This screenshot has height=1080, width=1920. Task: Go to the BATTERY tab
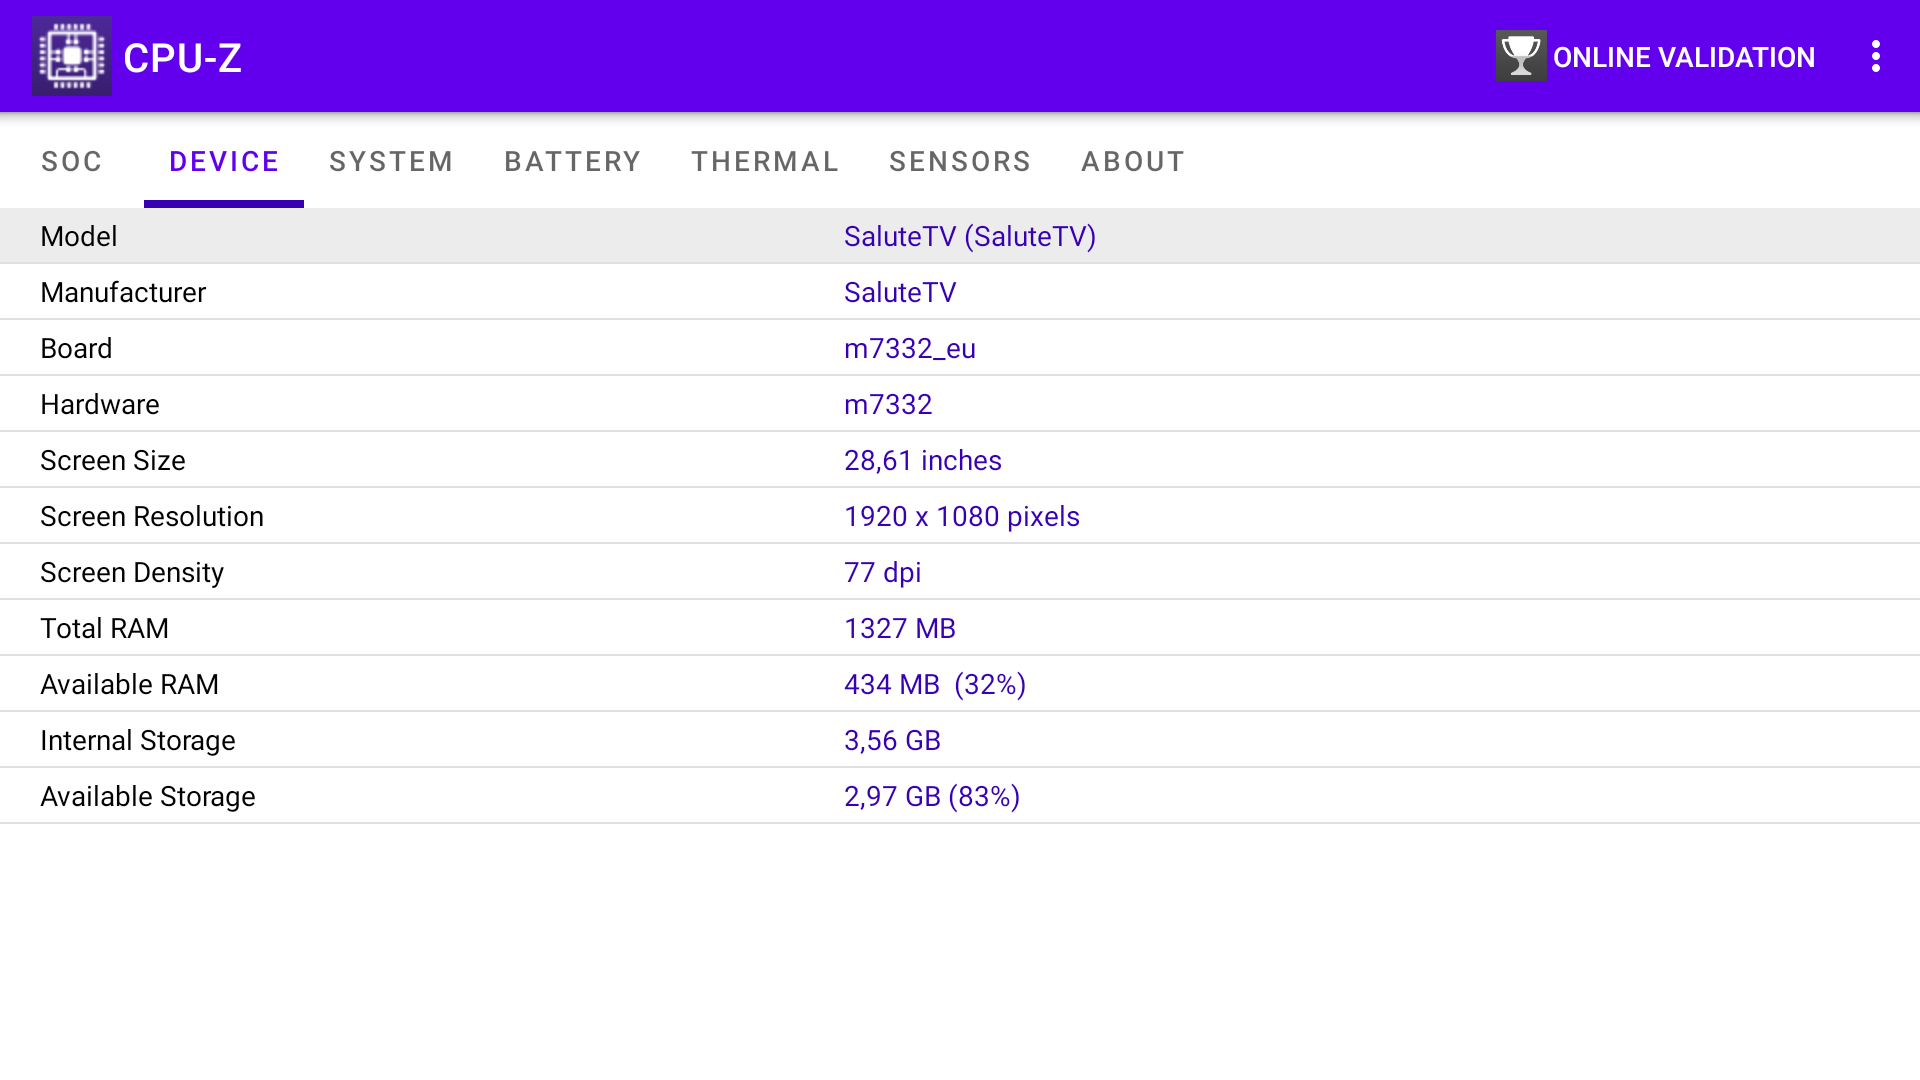pos(572,161)
